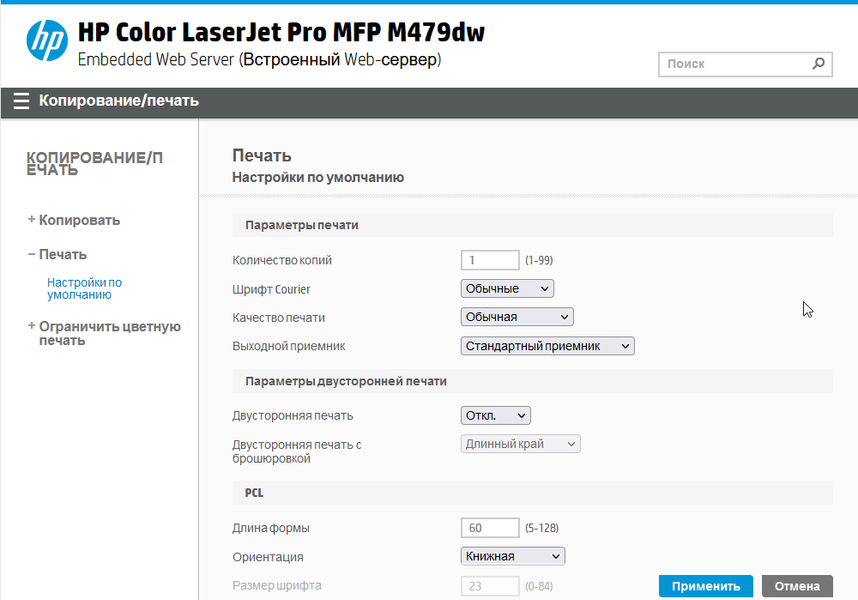Viewport: 858px width, 600px height.
Task: Click the HP logo icon
Action: [x=47, y=41]
